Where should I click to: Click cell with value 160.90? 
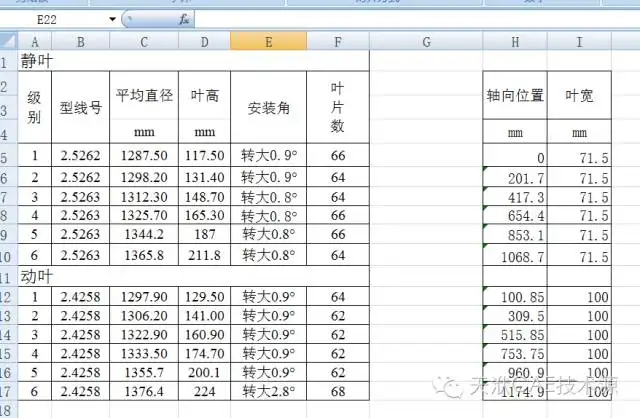click(x=204, y=334)
